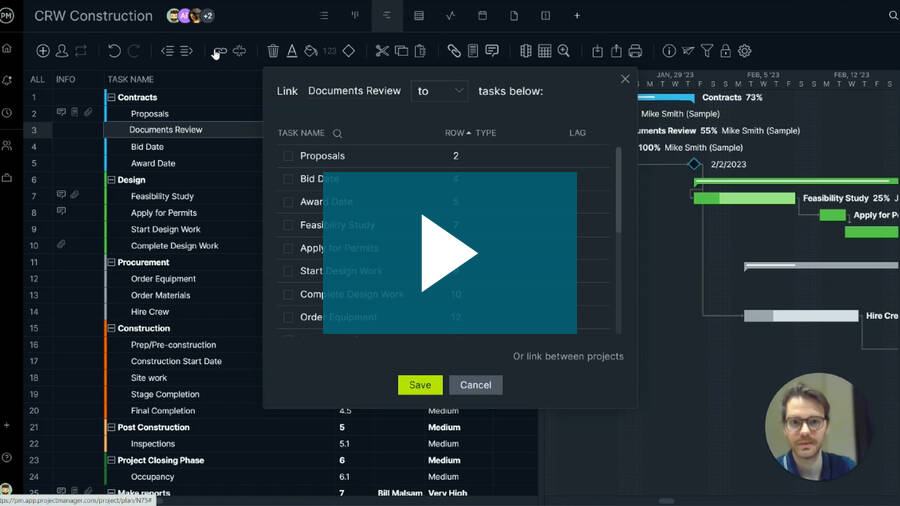
Task: Close the Link dialog with X
Action: 625,79
